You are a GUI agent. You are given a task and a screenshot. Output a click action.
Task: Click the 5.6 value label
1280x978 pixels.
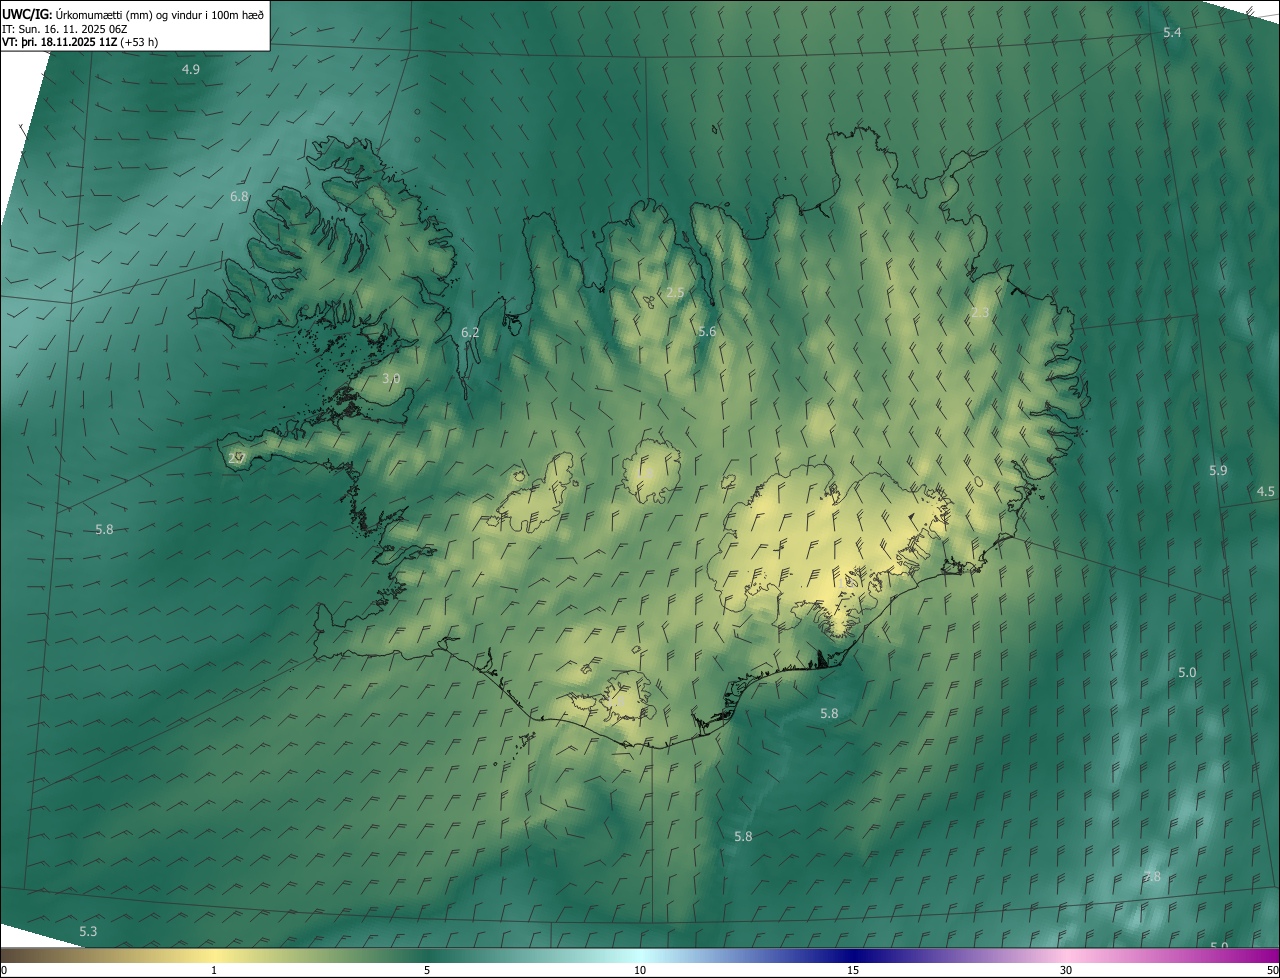707,331
